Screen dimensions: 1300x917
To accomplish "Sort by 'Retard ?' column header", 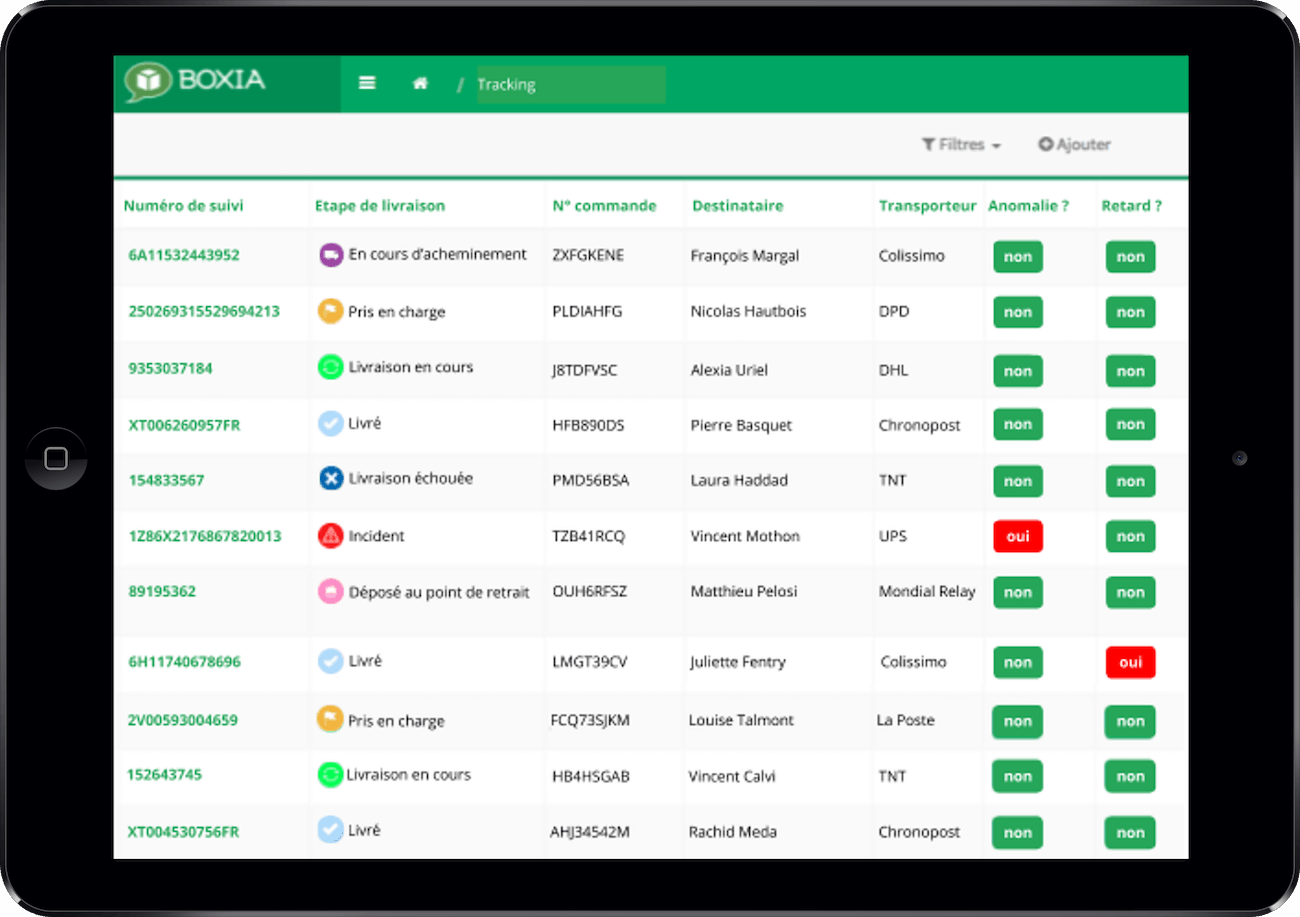I will [x=1132, y=206].
